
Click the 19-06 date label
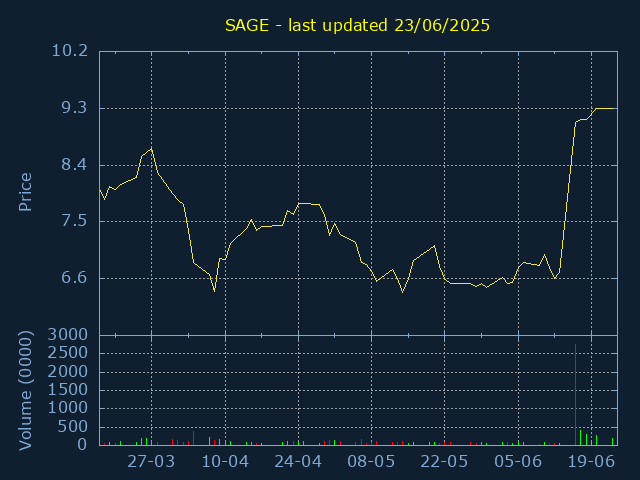click(x=591, y=462)
